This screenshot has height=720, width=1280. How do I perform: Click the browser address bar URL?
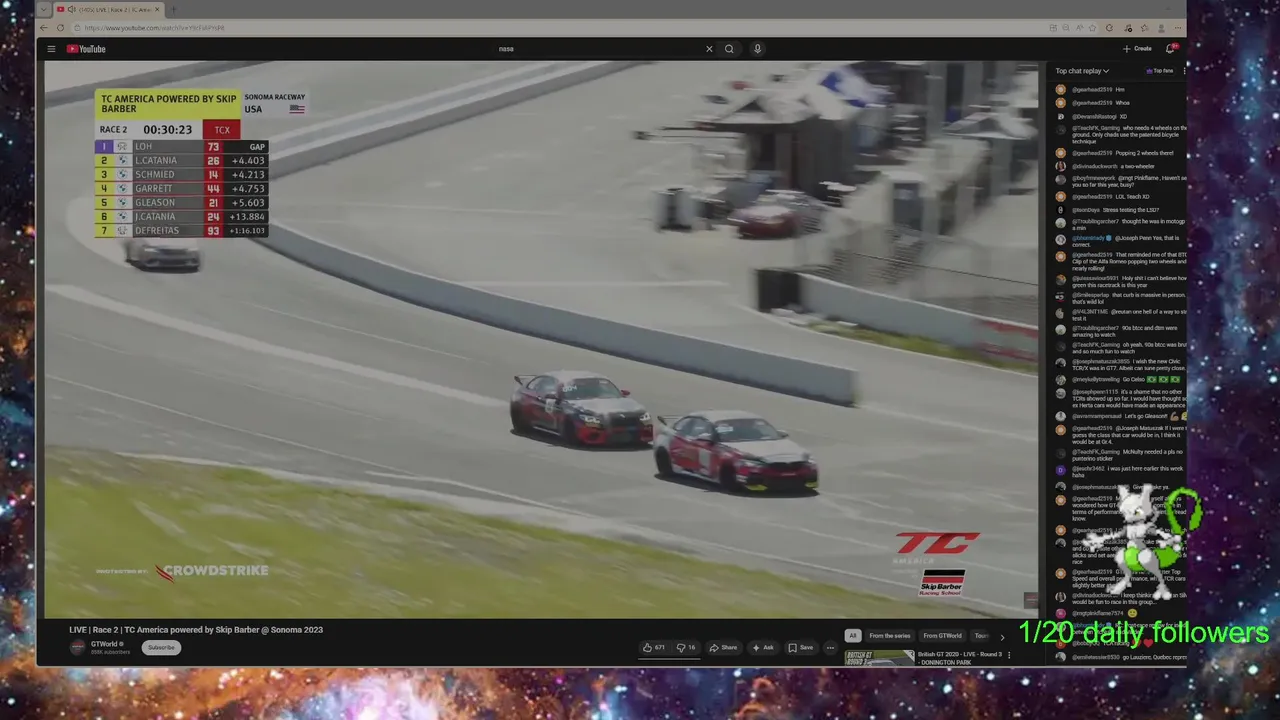pos(154,28)
